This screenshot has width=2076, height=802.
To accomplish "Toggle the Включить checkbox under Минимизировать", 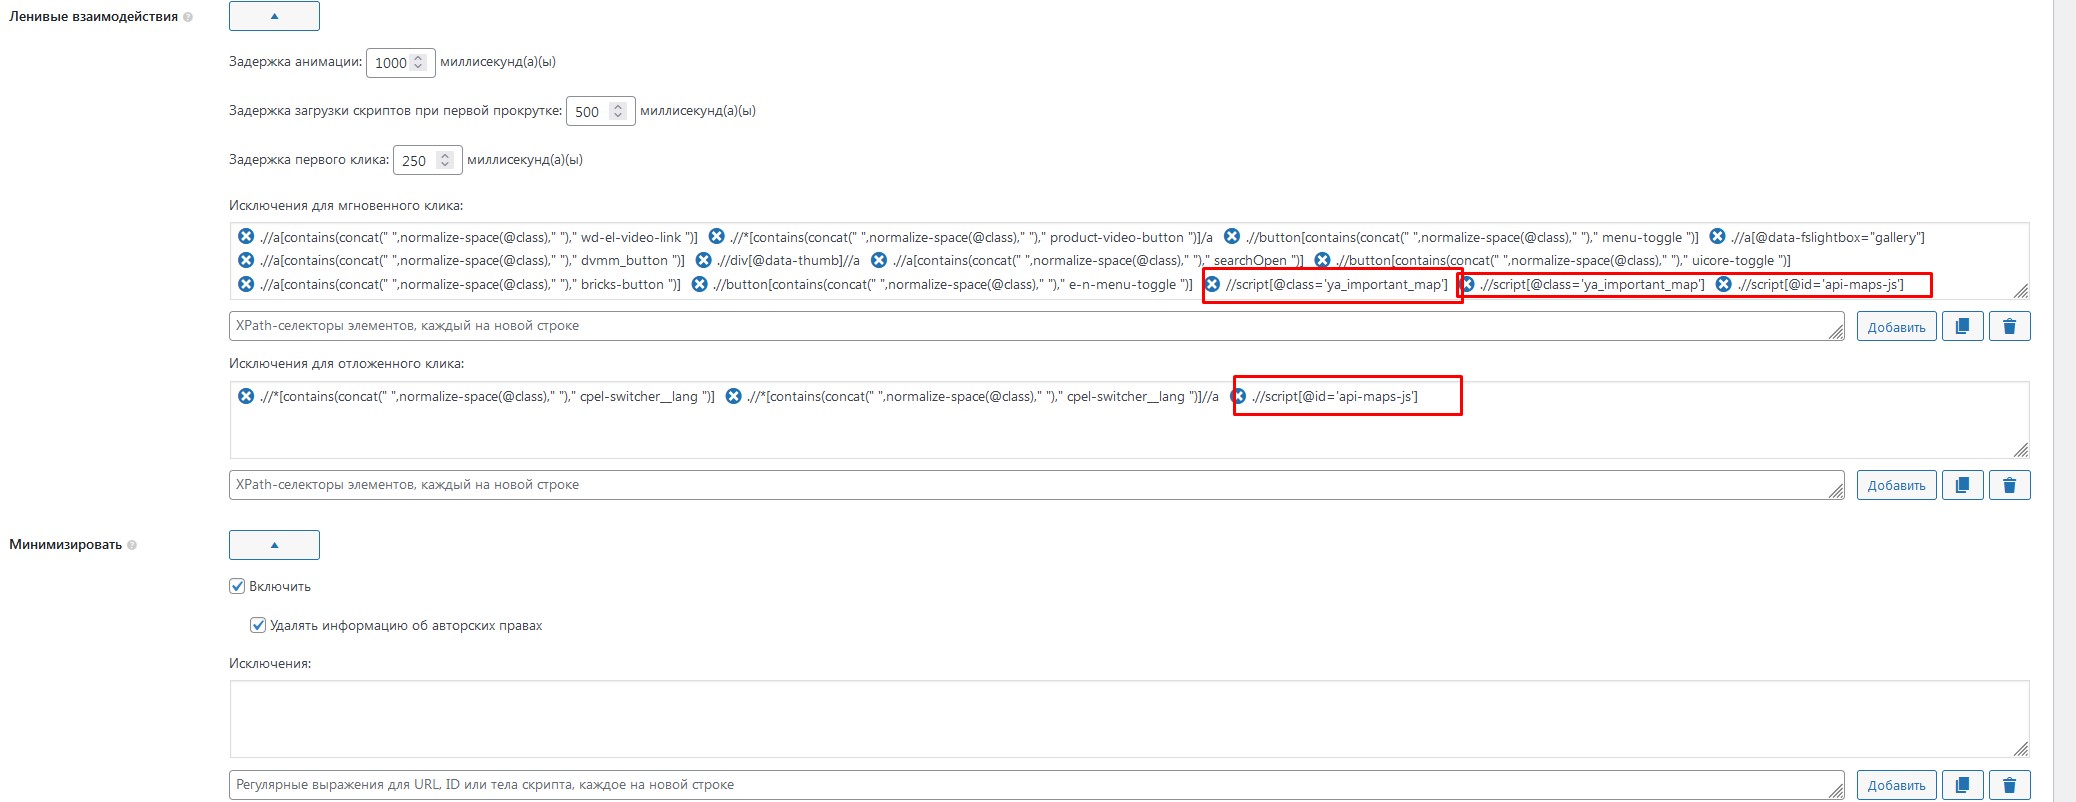I will tap(237, 586).
